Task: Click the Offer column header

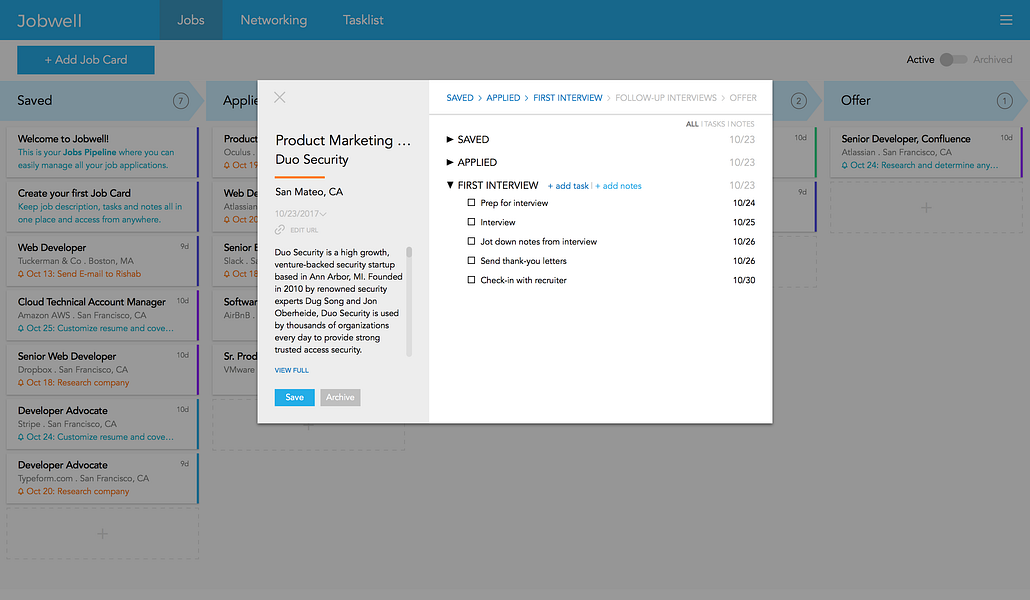Action: (x=926, y=101)
